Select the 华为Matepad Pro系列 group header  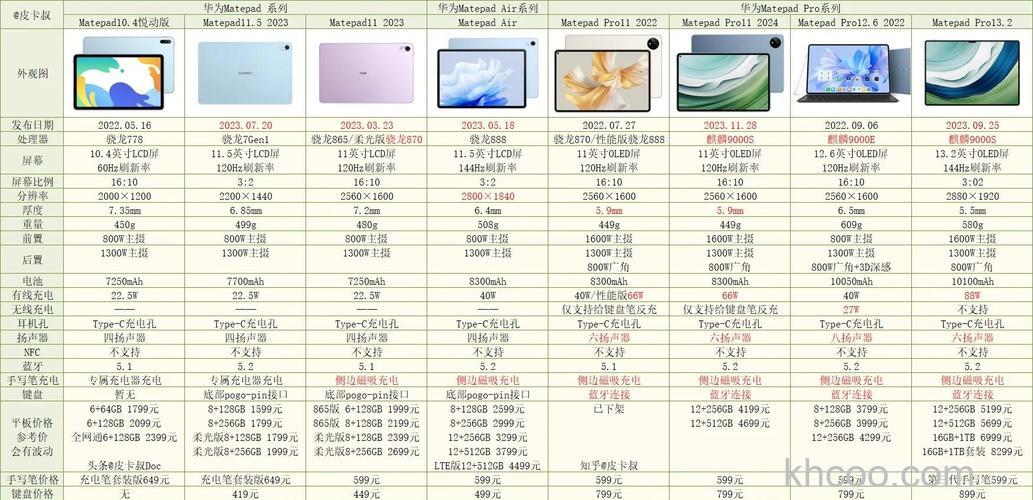pos(790,8)
